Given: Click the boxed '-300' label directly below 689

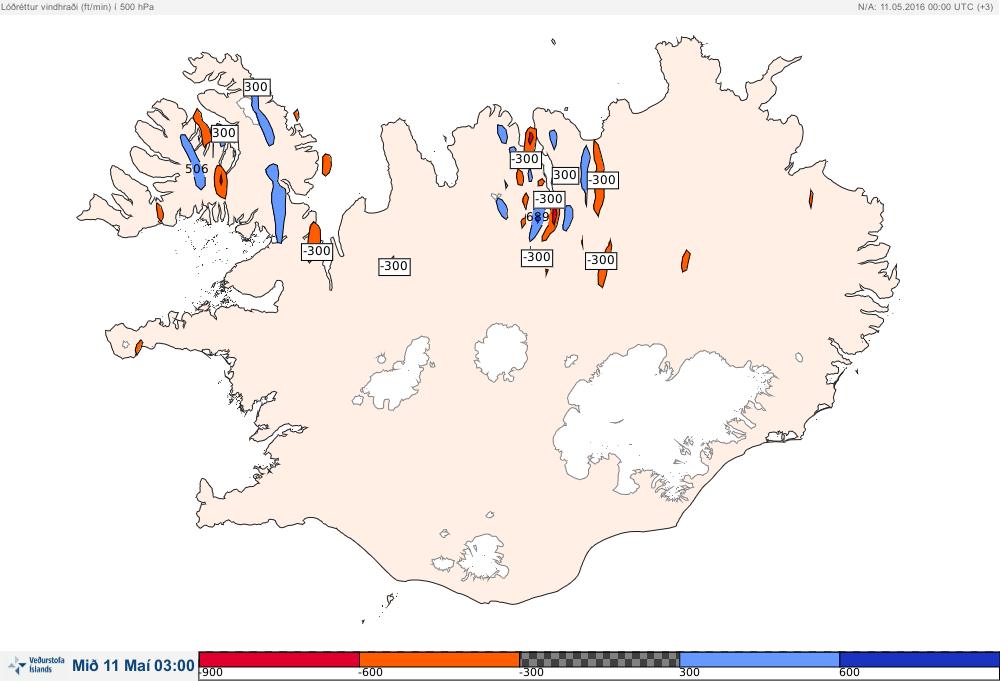Looking at the screenshot, I should [x=537, y=257].
